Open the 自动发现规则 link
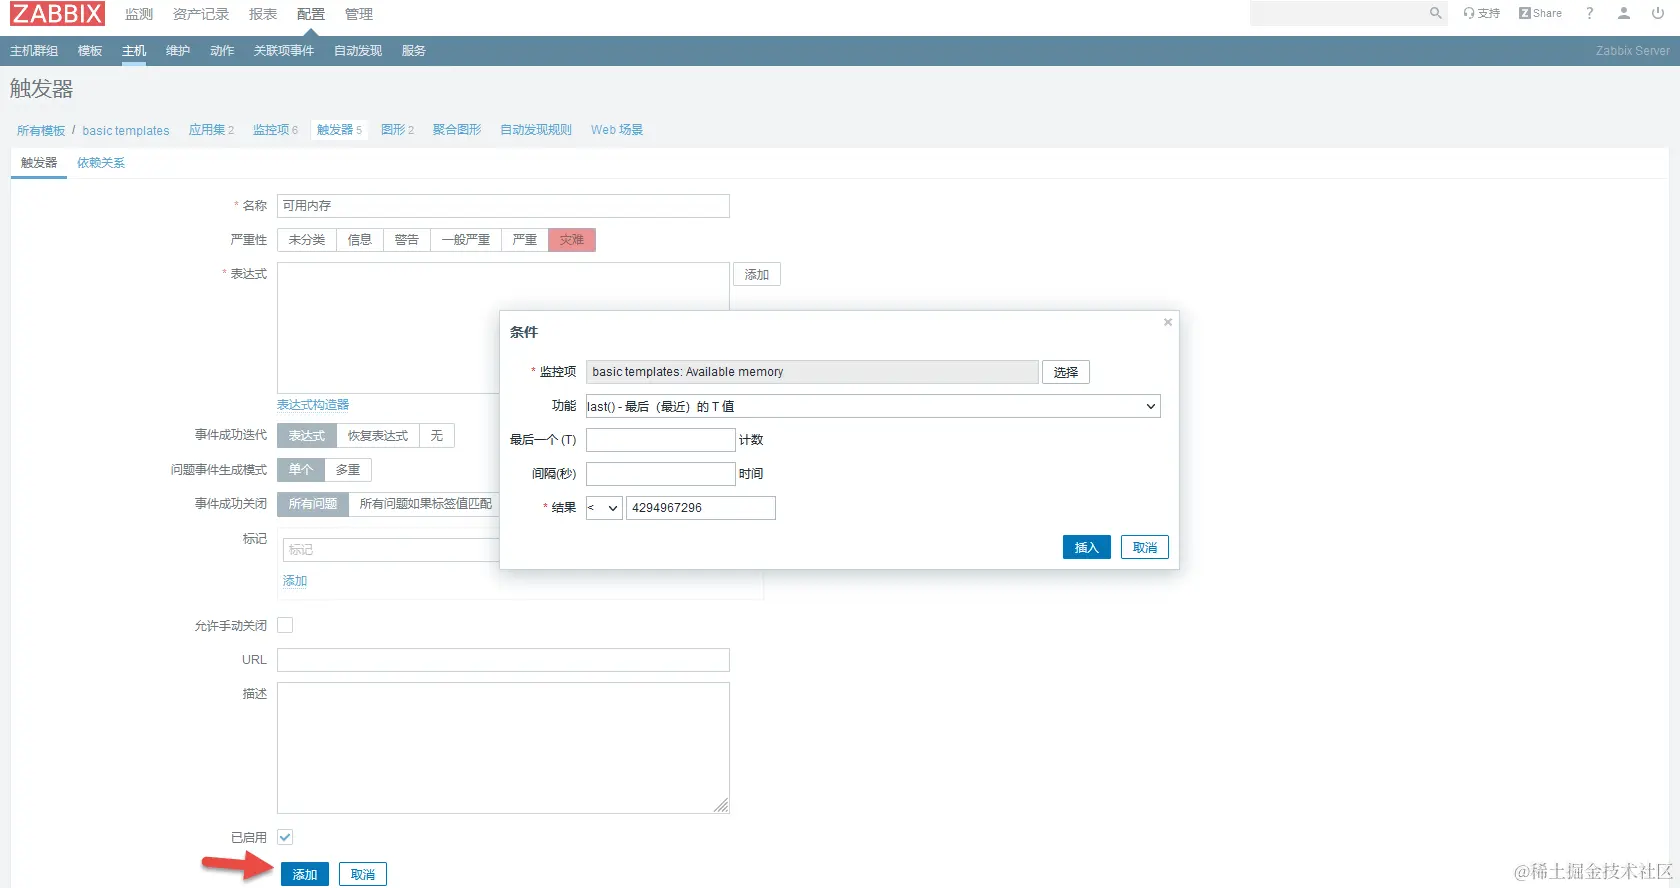Screen dimensions: 1680x888 tap(536, 130)
